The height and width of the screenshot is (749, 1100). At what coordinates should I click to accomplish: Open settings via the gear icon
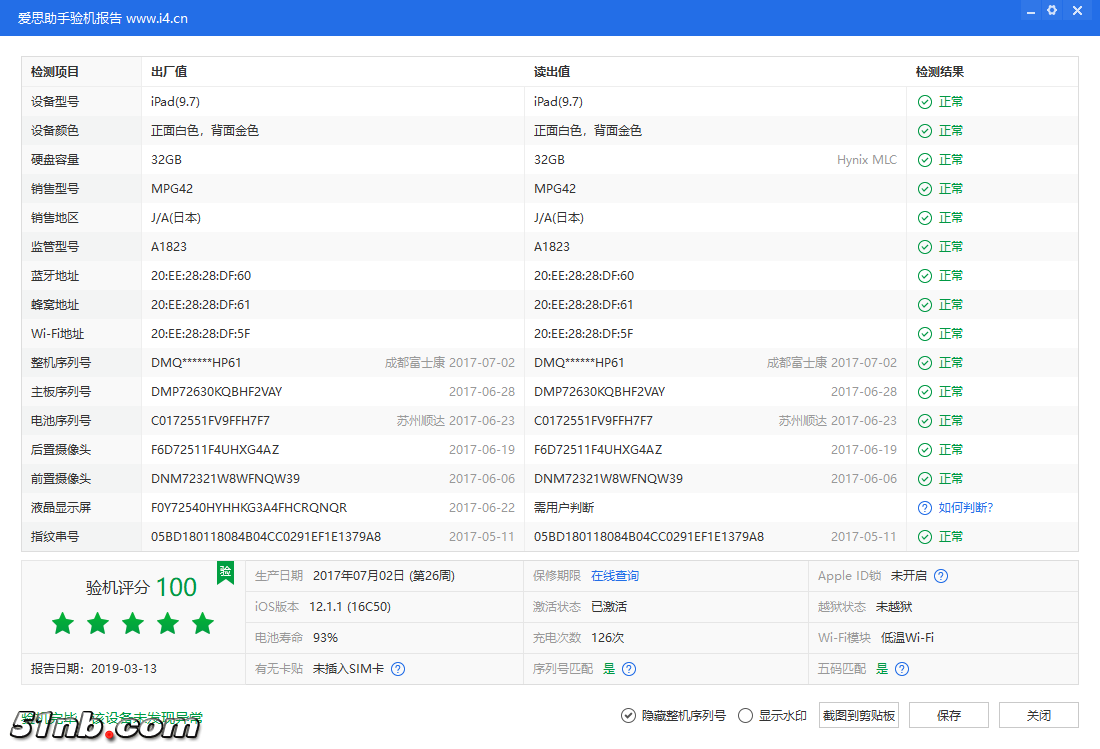point(1052,11)
